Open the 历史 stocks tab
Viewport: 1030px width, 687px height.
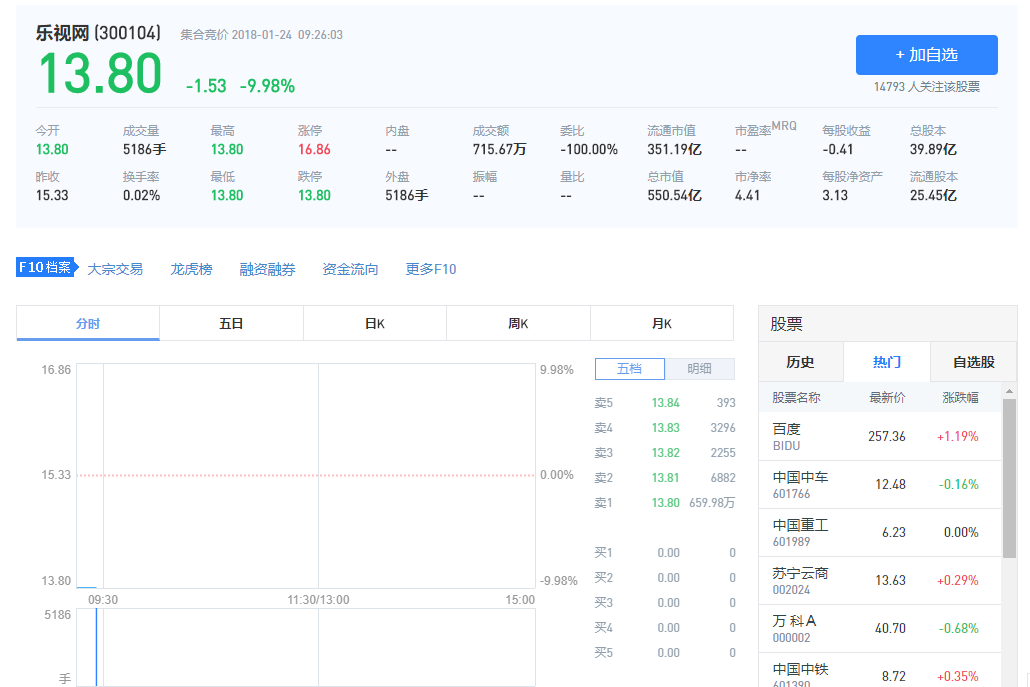coord(801,362)
